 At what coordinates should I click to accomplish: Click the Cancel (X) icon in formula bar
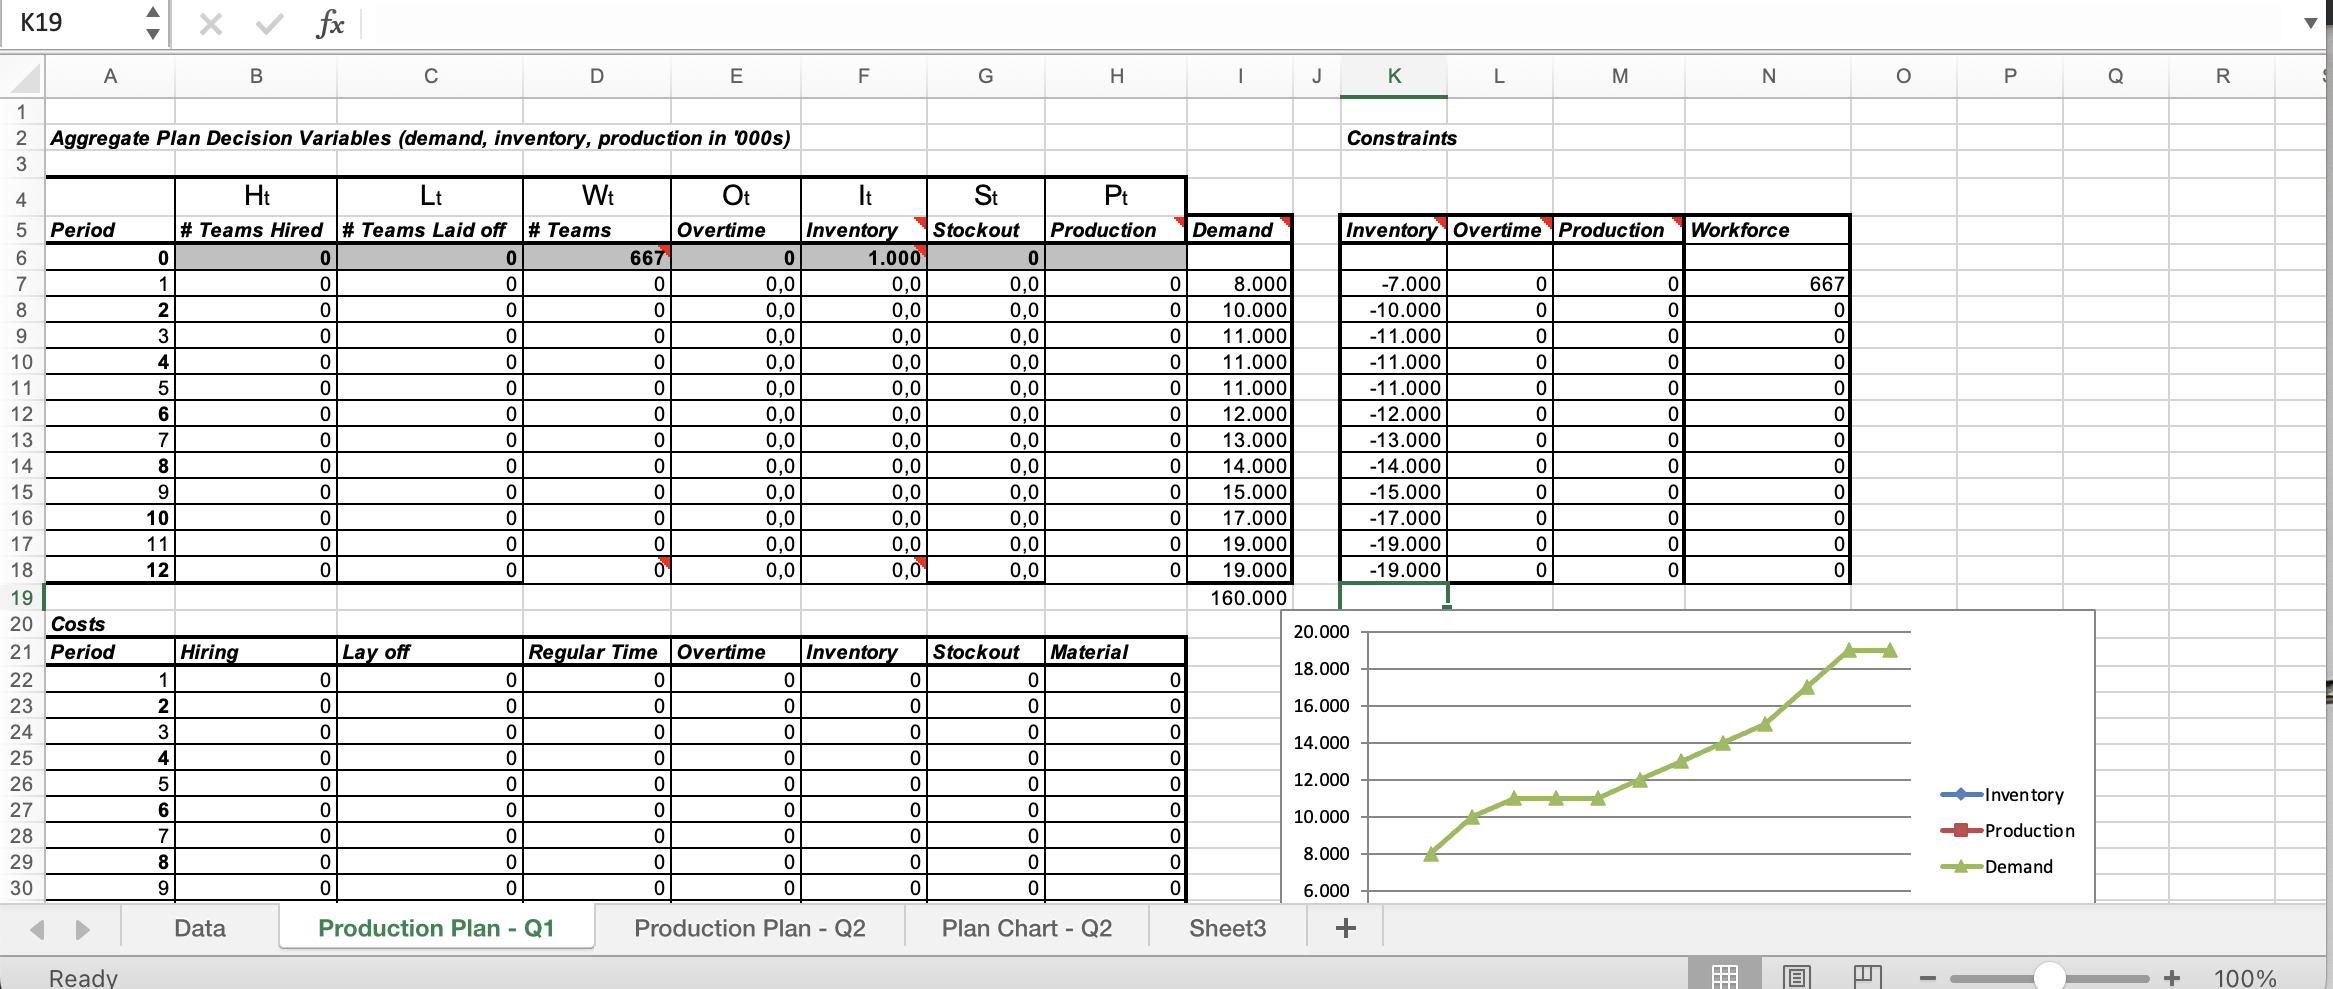209,24
